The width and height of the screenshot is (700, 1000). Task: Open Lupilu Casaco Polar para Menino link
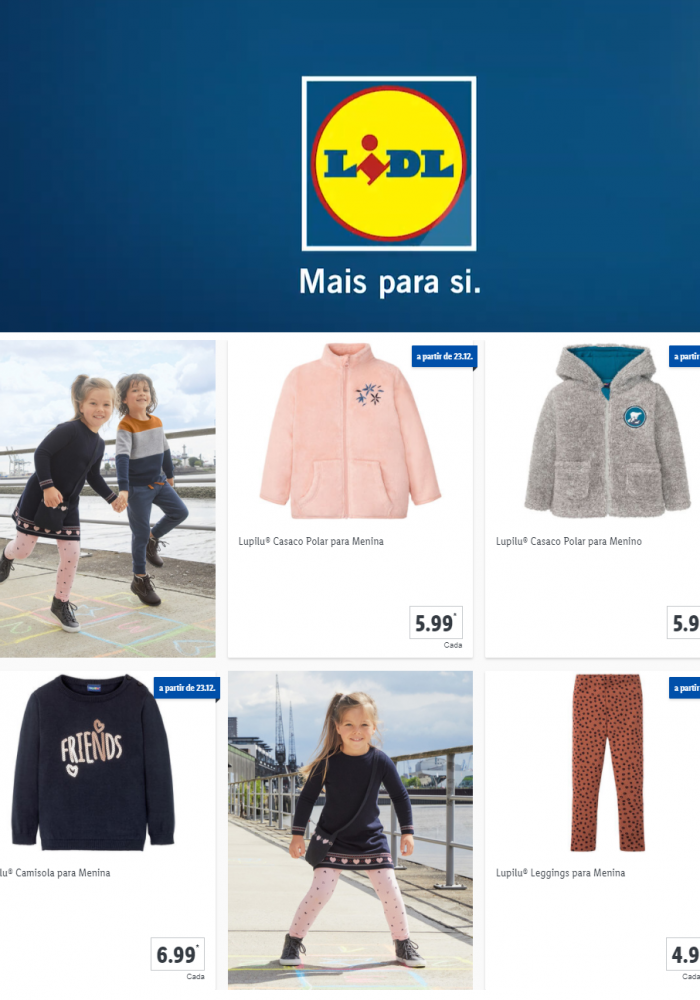569,541
